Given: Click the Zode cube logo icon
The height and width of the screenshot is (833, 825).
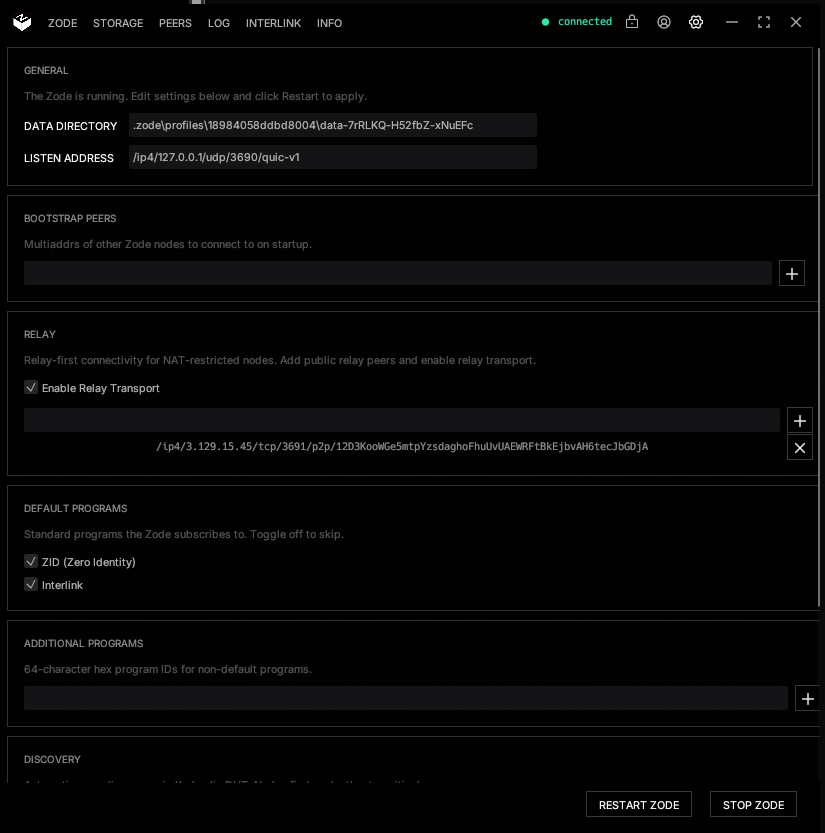Looking at the screenshot, I should 22,23.
